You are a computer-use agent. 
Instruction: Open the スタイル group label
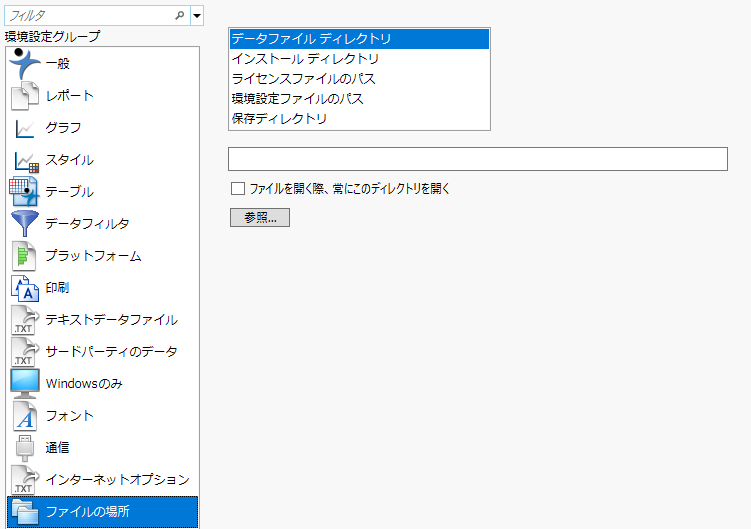[x=69, y=160]
